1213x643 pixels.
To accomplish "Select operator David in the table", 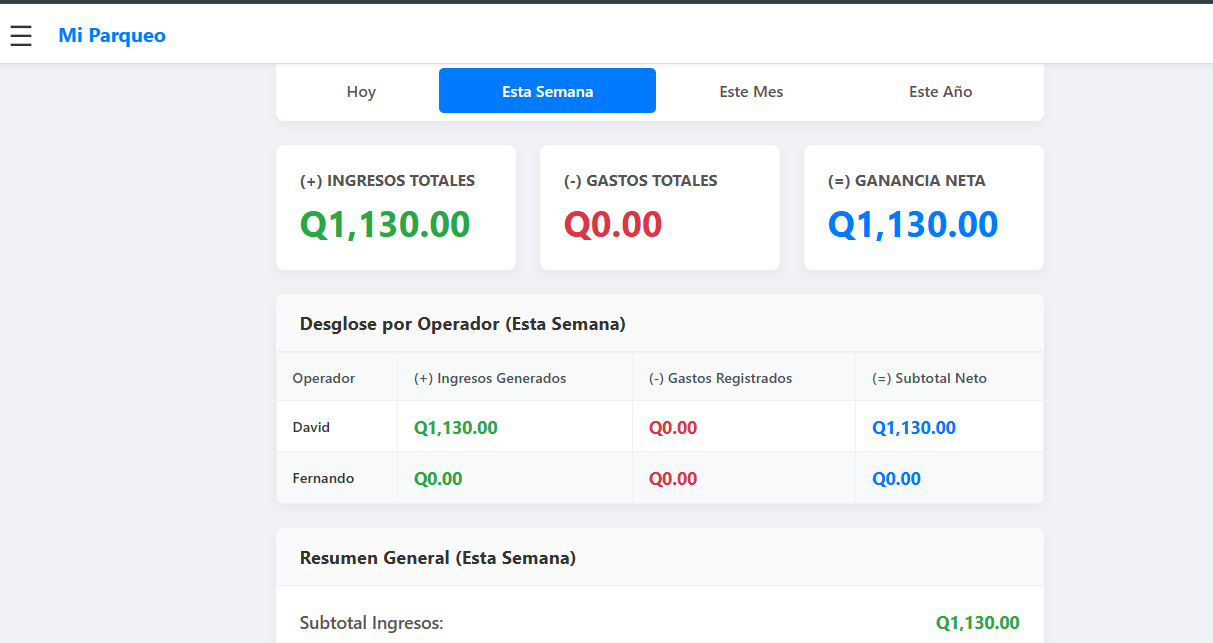I will coord(311,427).
